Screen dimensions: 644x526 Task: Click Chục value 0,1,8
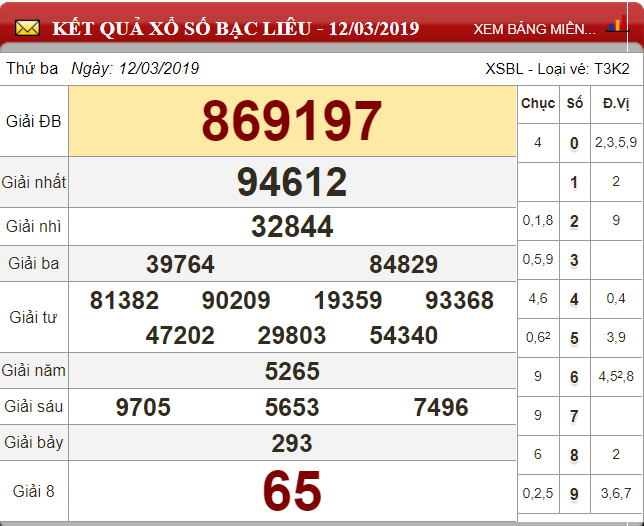[x=538, y=221]
